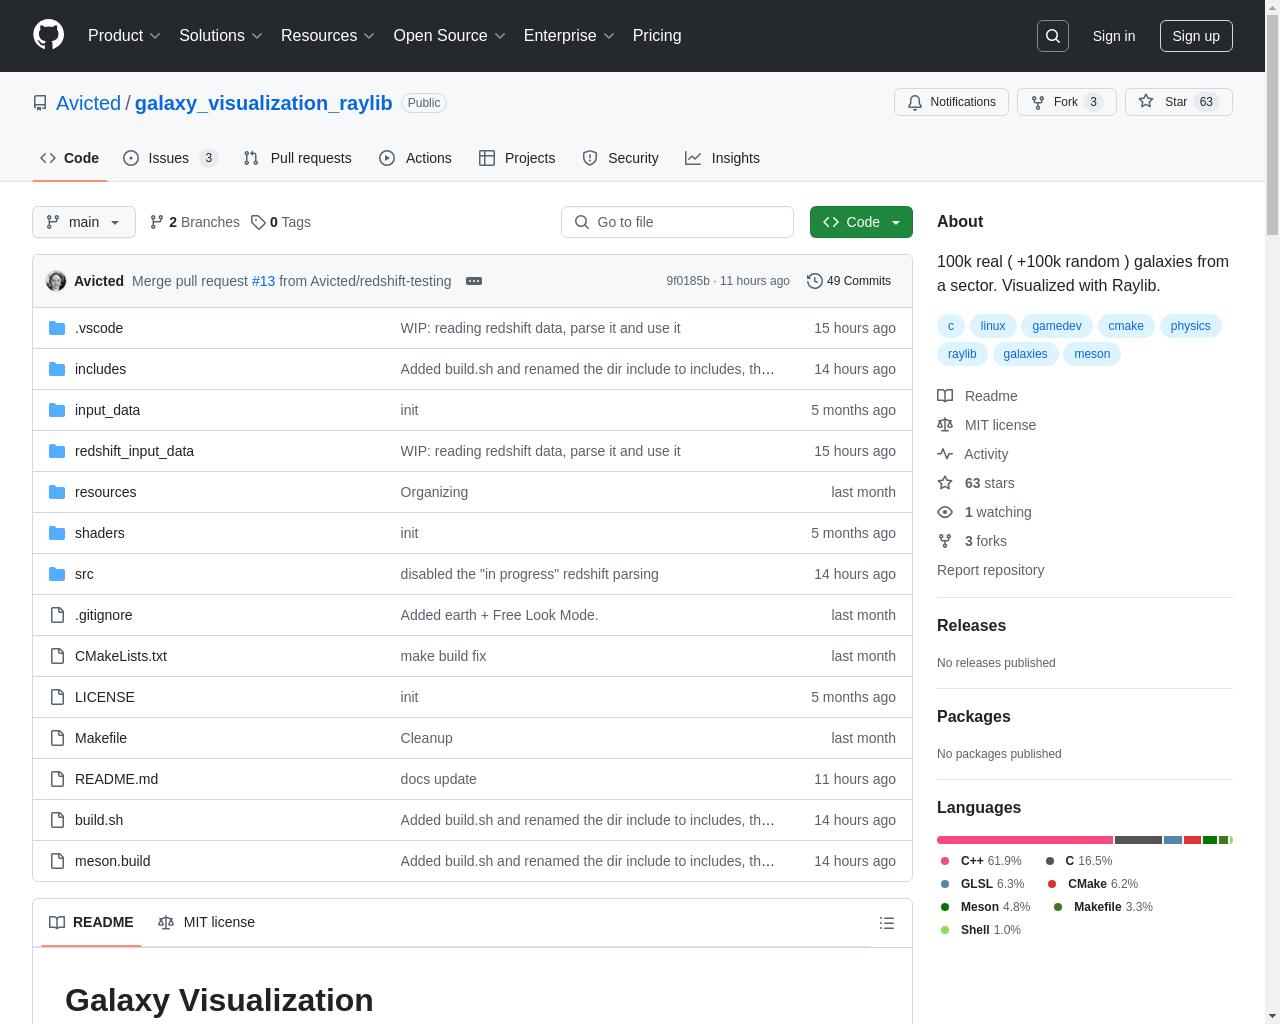Image resolution: width=1280 pixels, height=1024 pixels.
Task: Click the forks icon beside 3 forks
Action: (945, 541)
